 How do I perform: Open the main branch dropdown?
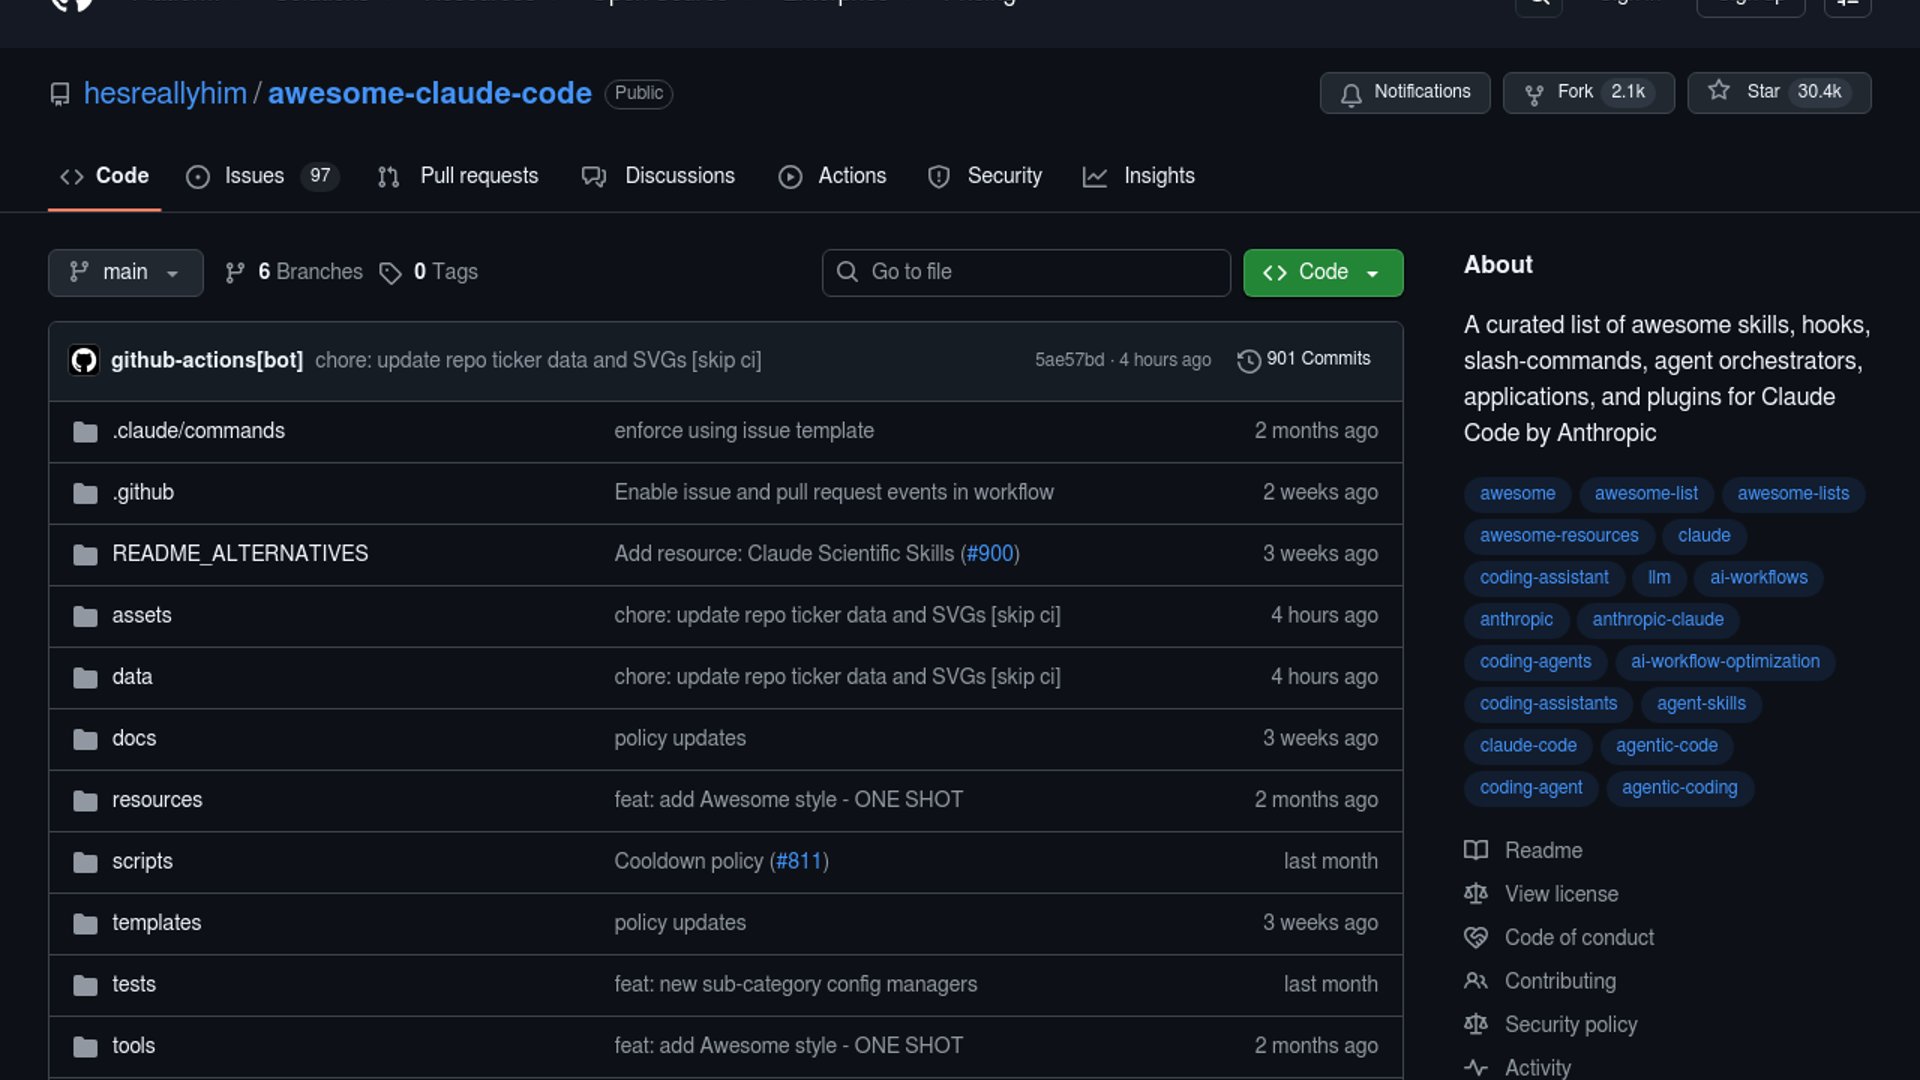pos(125,272)
